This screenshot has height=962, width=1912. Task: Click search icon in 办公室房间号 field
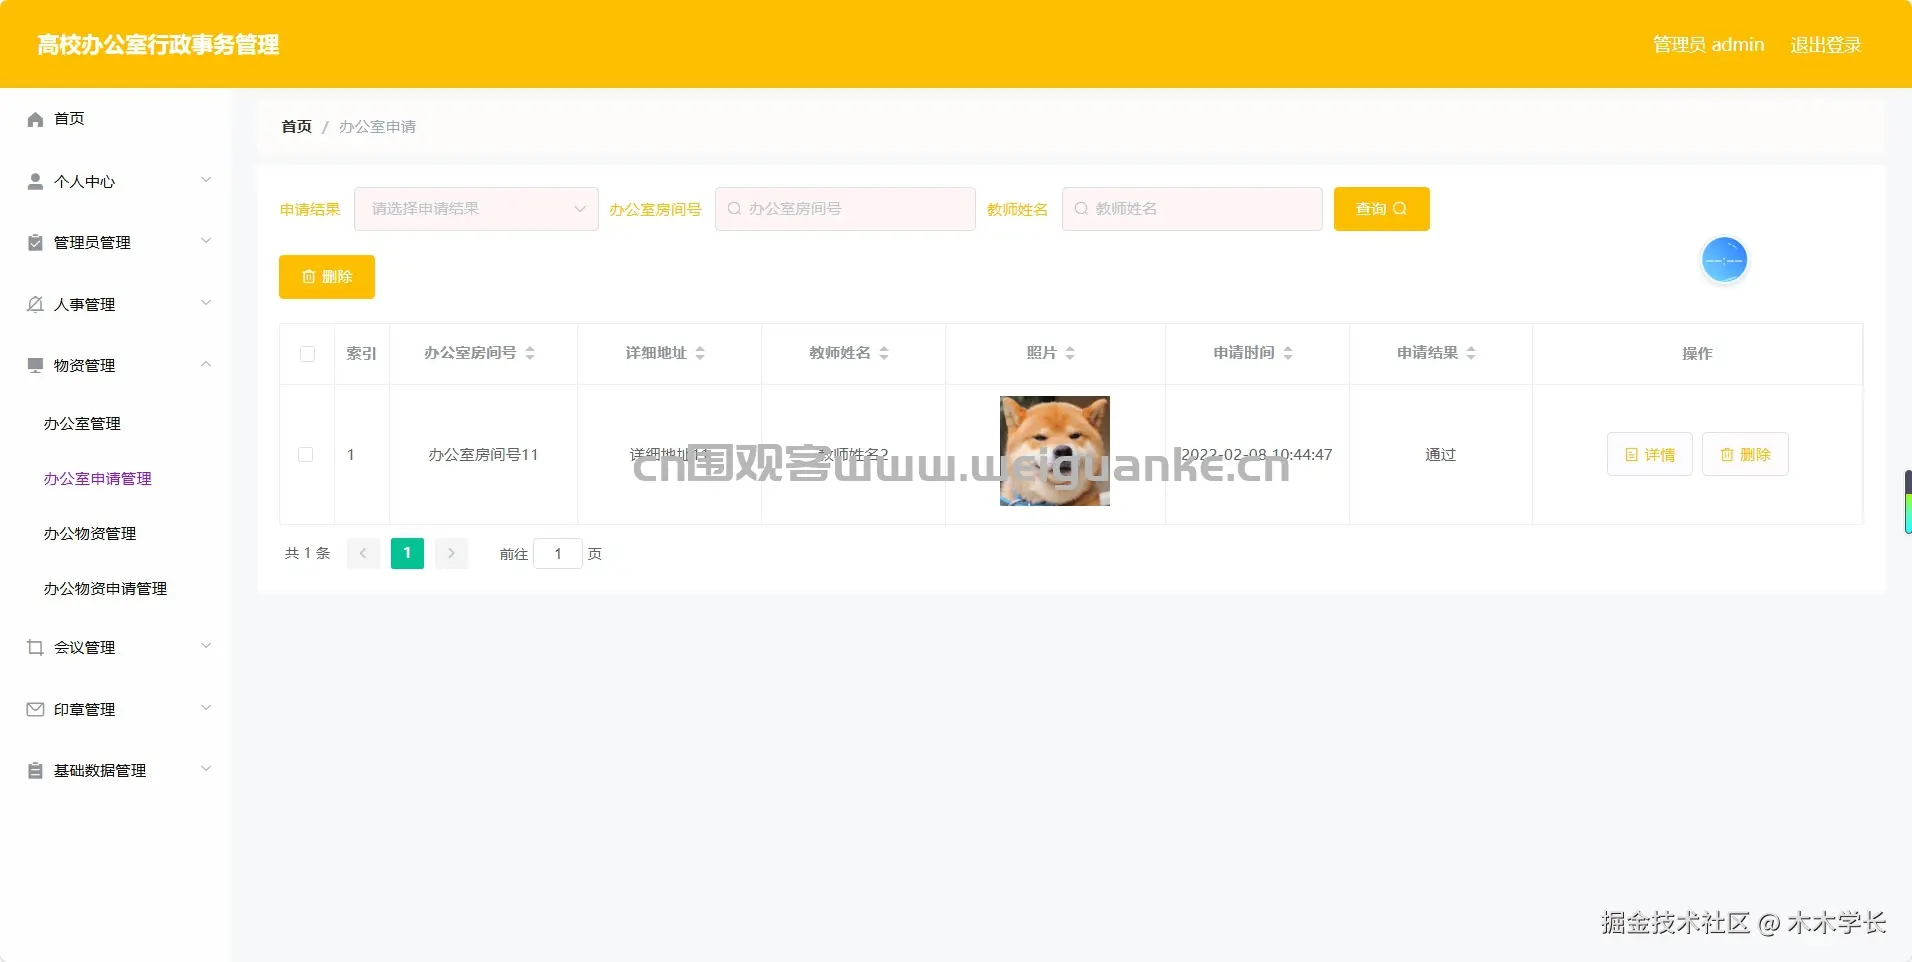[x=734, y=209]
